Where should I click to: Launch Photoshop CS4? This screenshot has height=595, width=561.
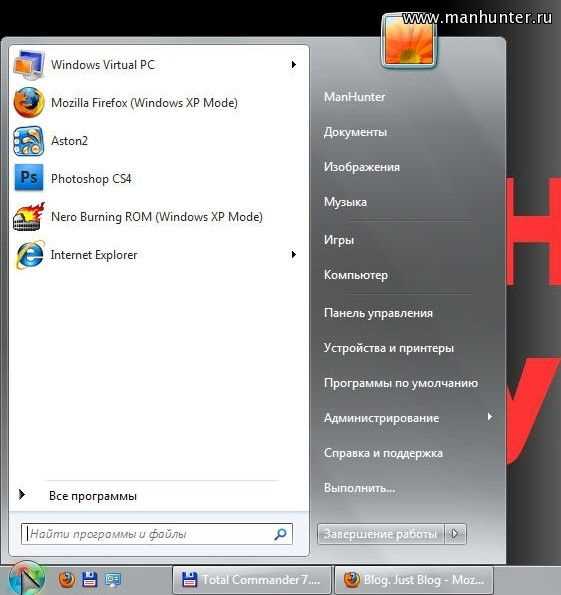(158, 178)
